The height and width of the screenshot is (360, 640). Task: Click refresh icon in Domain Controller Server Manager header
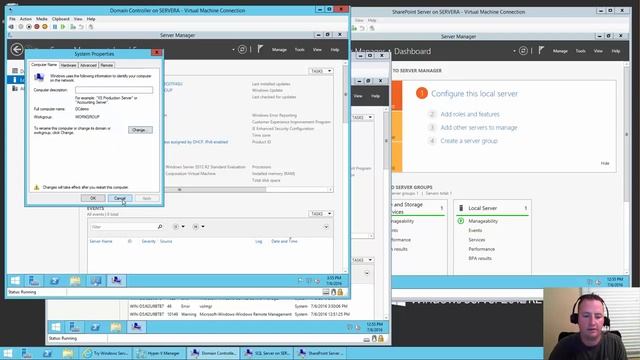(242, 50)
